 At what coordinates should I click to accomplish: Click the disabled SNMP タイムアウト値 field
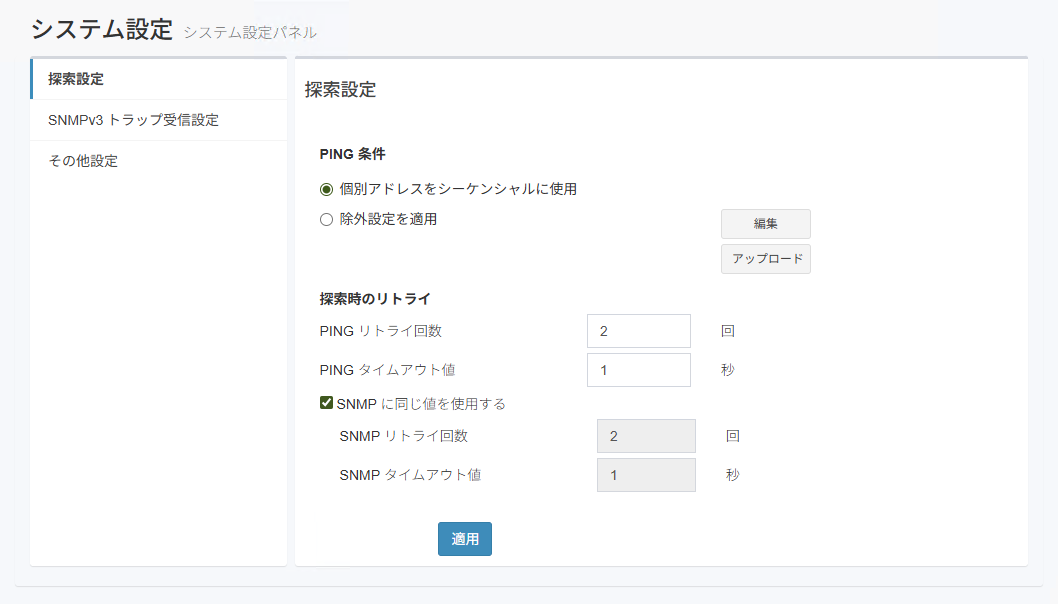[x=645, y=475]
